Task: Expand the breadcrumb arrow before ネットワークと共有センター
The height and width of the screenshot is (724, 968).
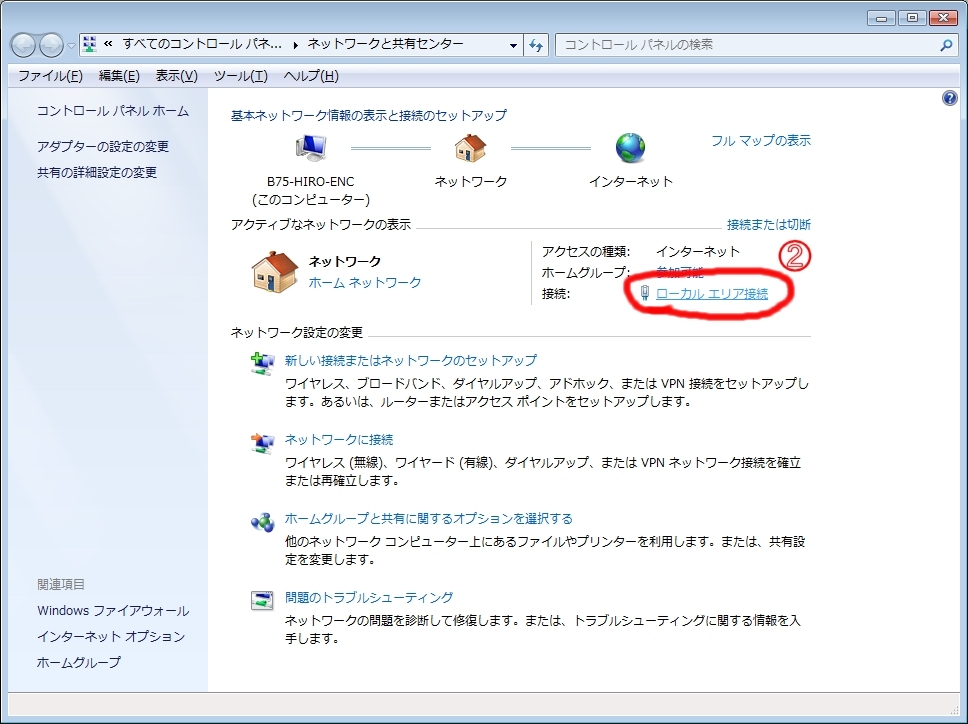Action: [296, 45]
